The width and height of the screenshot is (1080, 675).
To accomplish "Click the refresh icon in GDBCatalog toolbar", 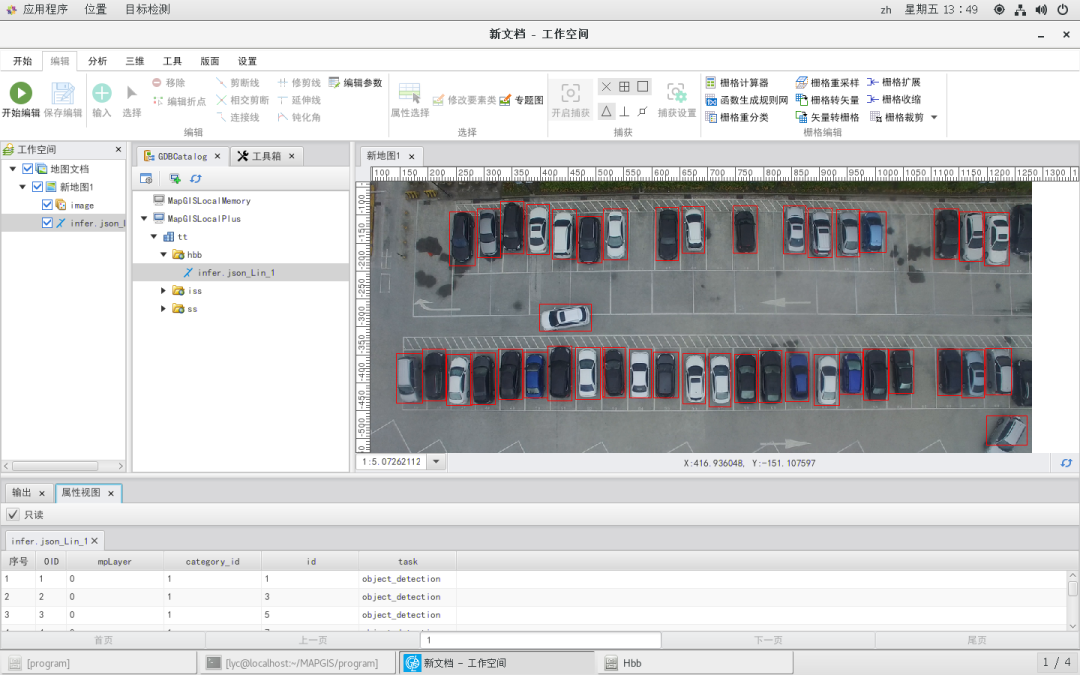I will [196, 178].
